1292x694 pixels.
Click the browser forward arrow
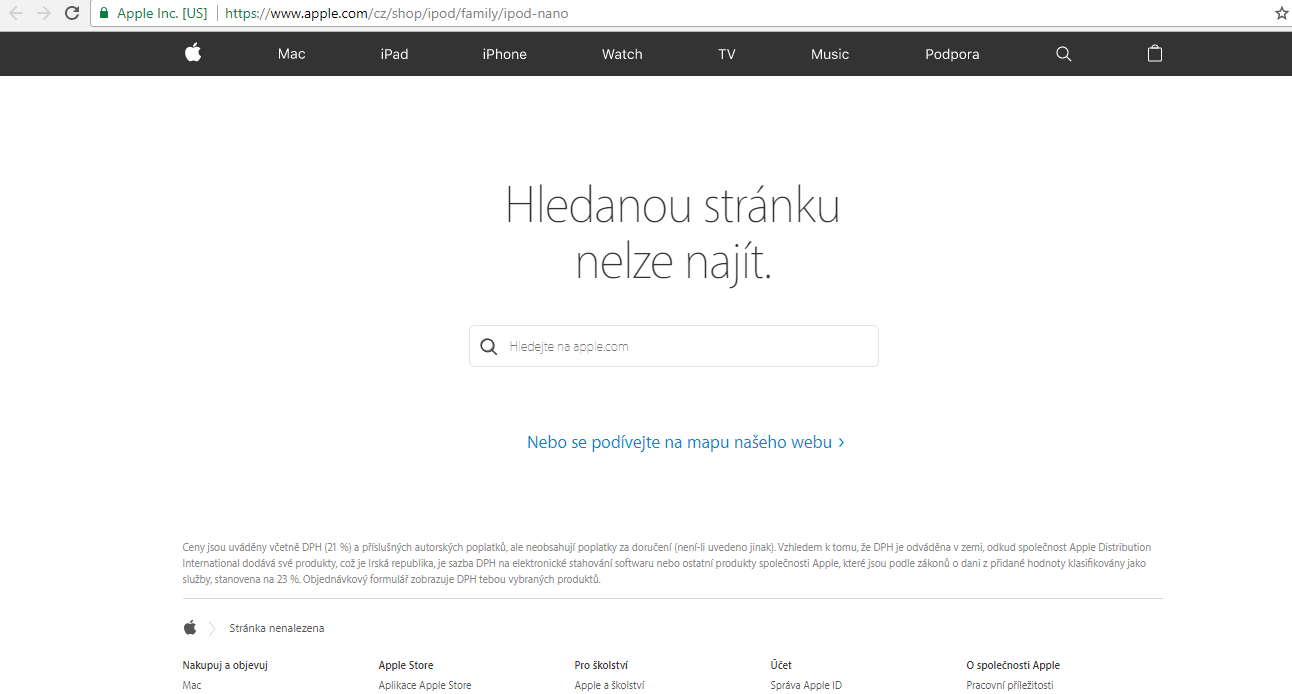click(x=44, y=14)
